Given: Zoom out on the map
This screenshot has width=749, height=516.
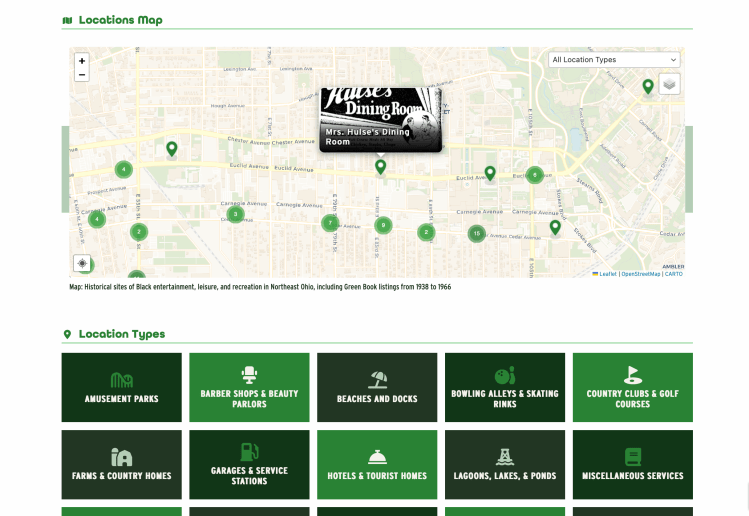Looking at the screenshot, I should click(x=82, y=75).
